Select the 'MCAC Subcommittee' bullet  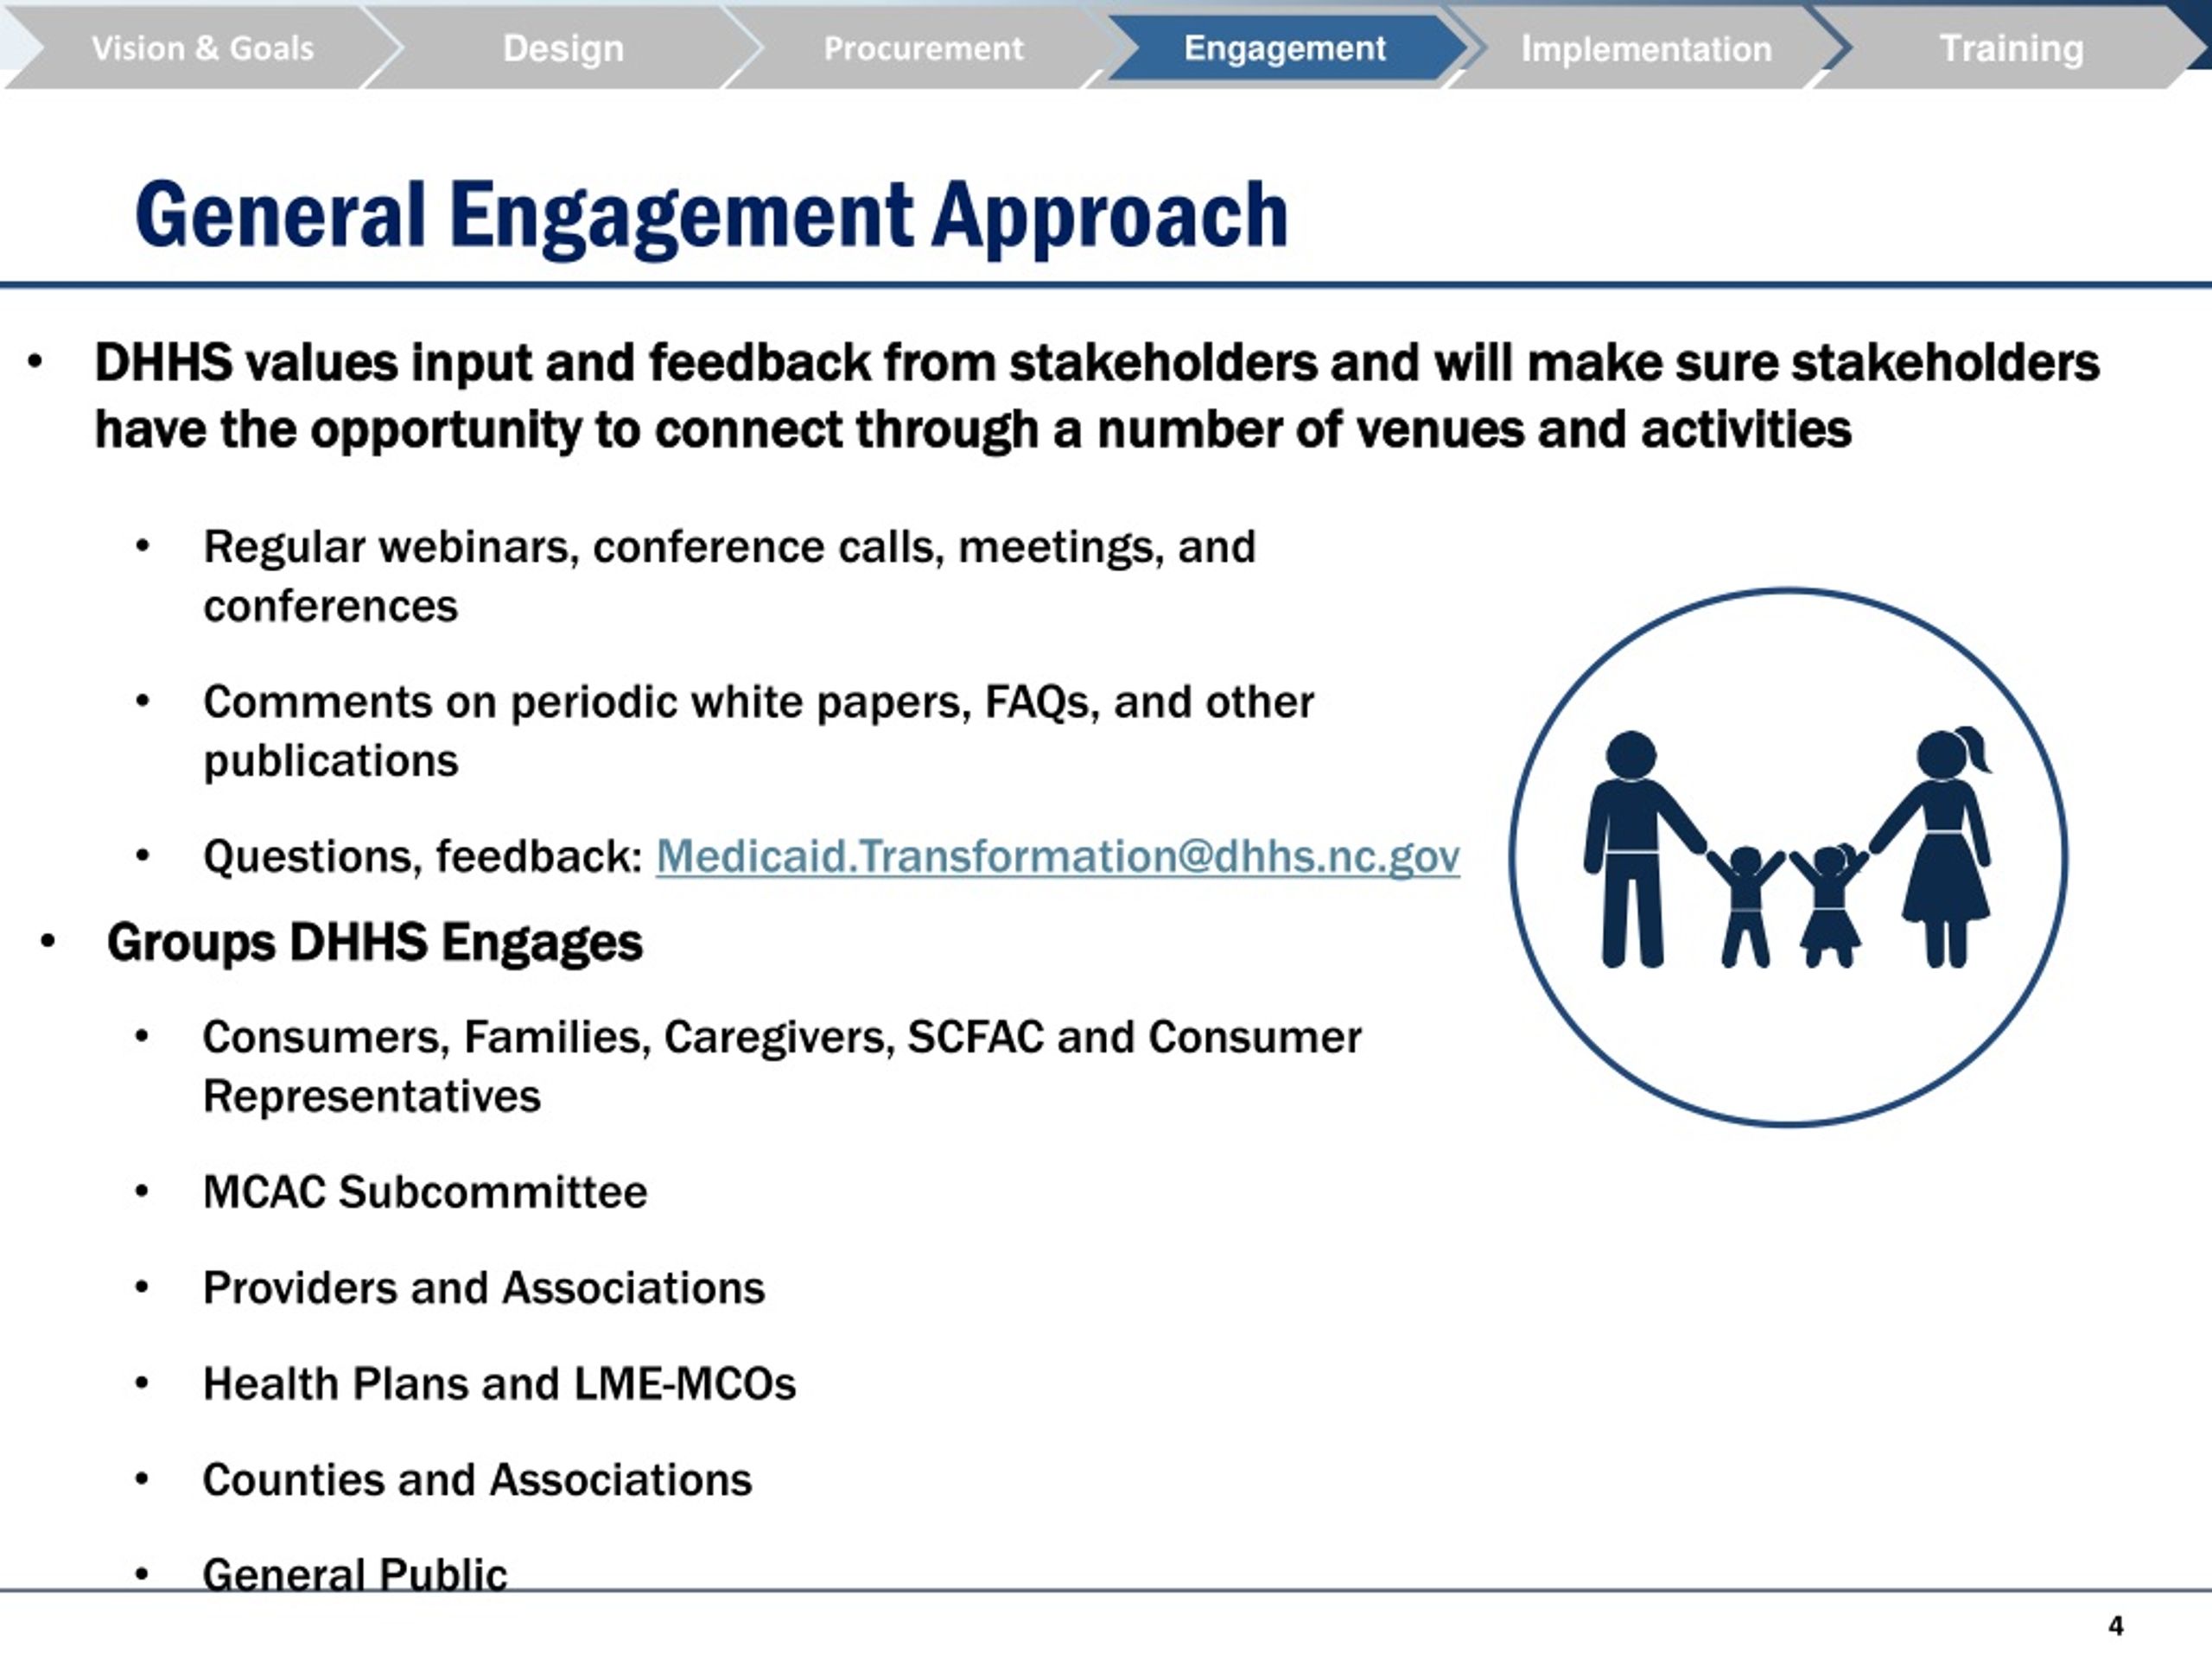click(x=425, y=1192)
